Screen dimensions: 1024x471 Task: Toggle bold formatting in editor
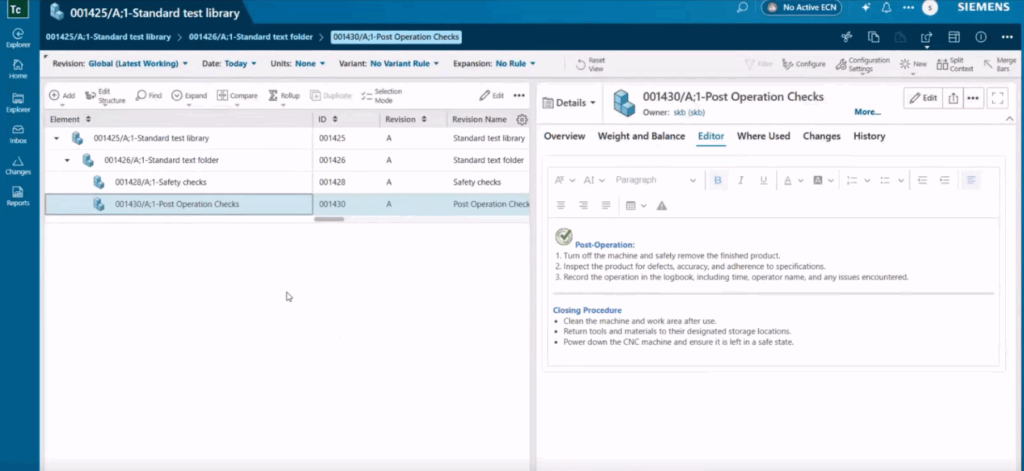click(717, 180)
